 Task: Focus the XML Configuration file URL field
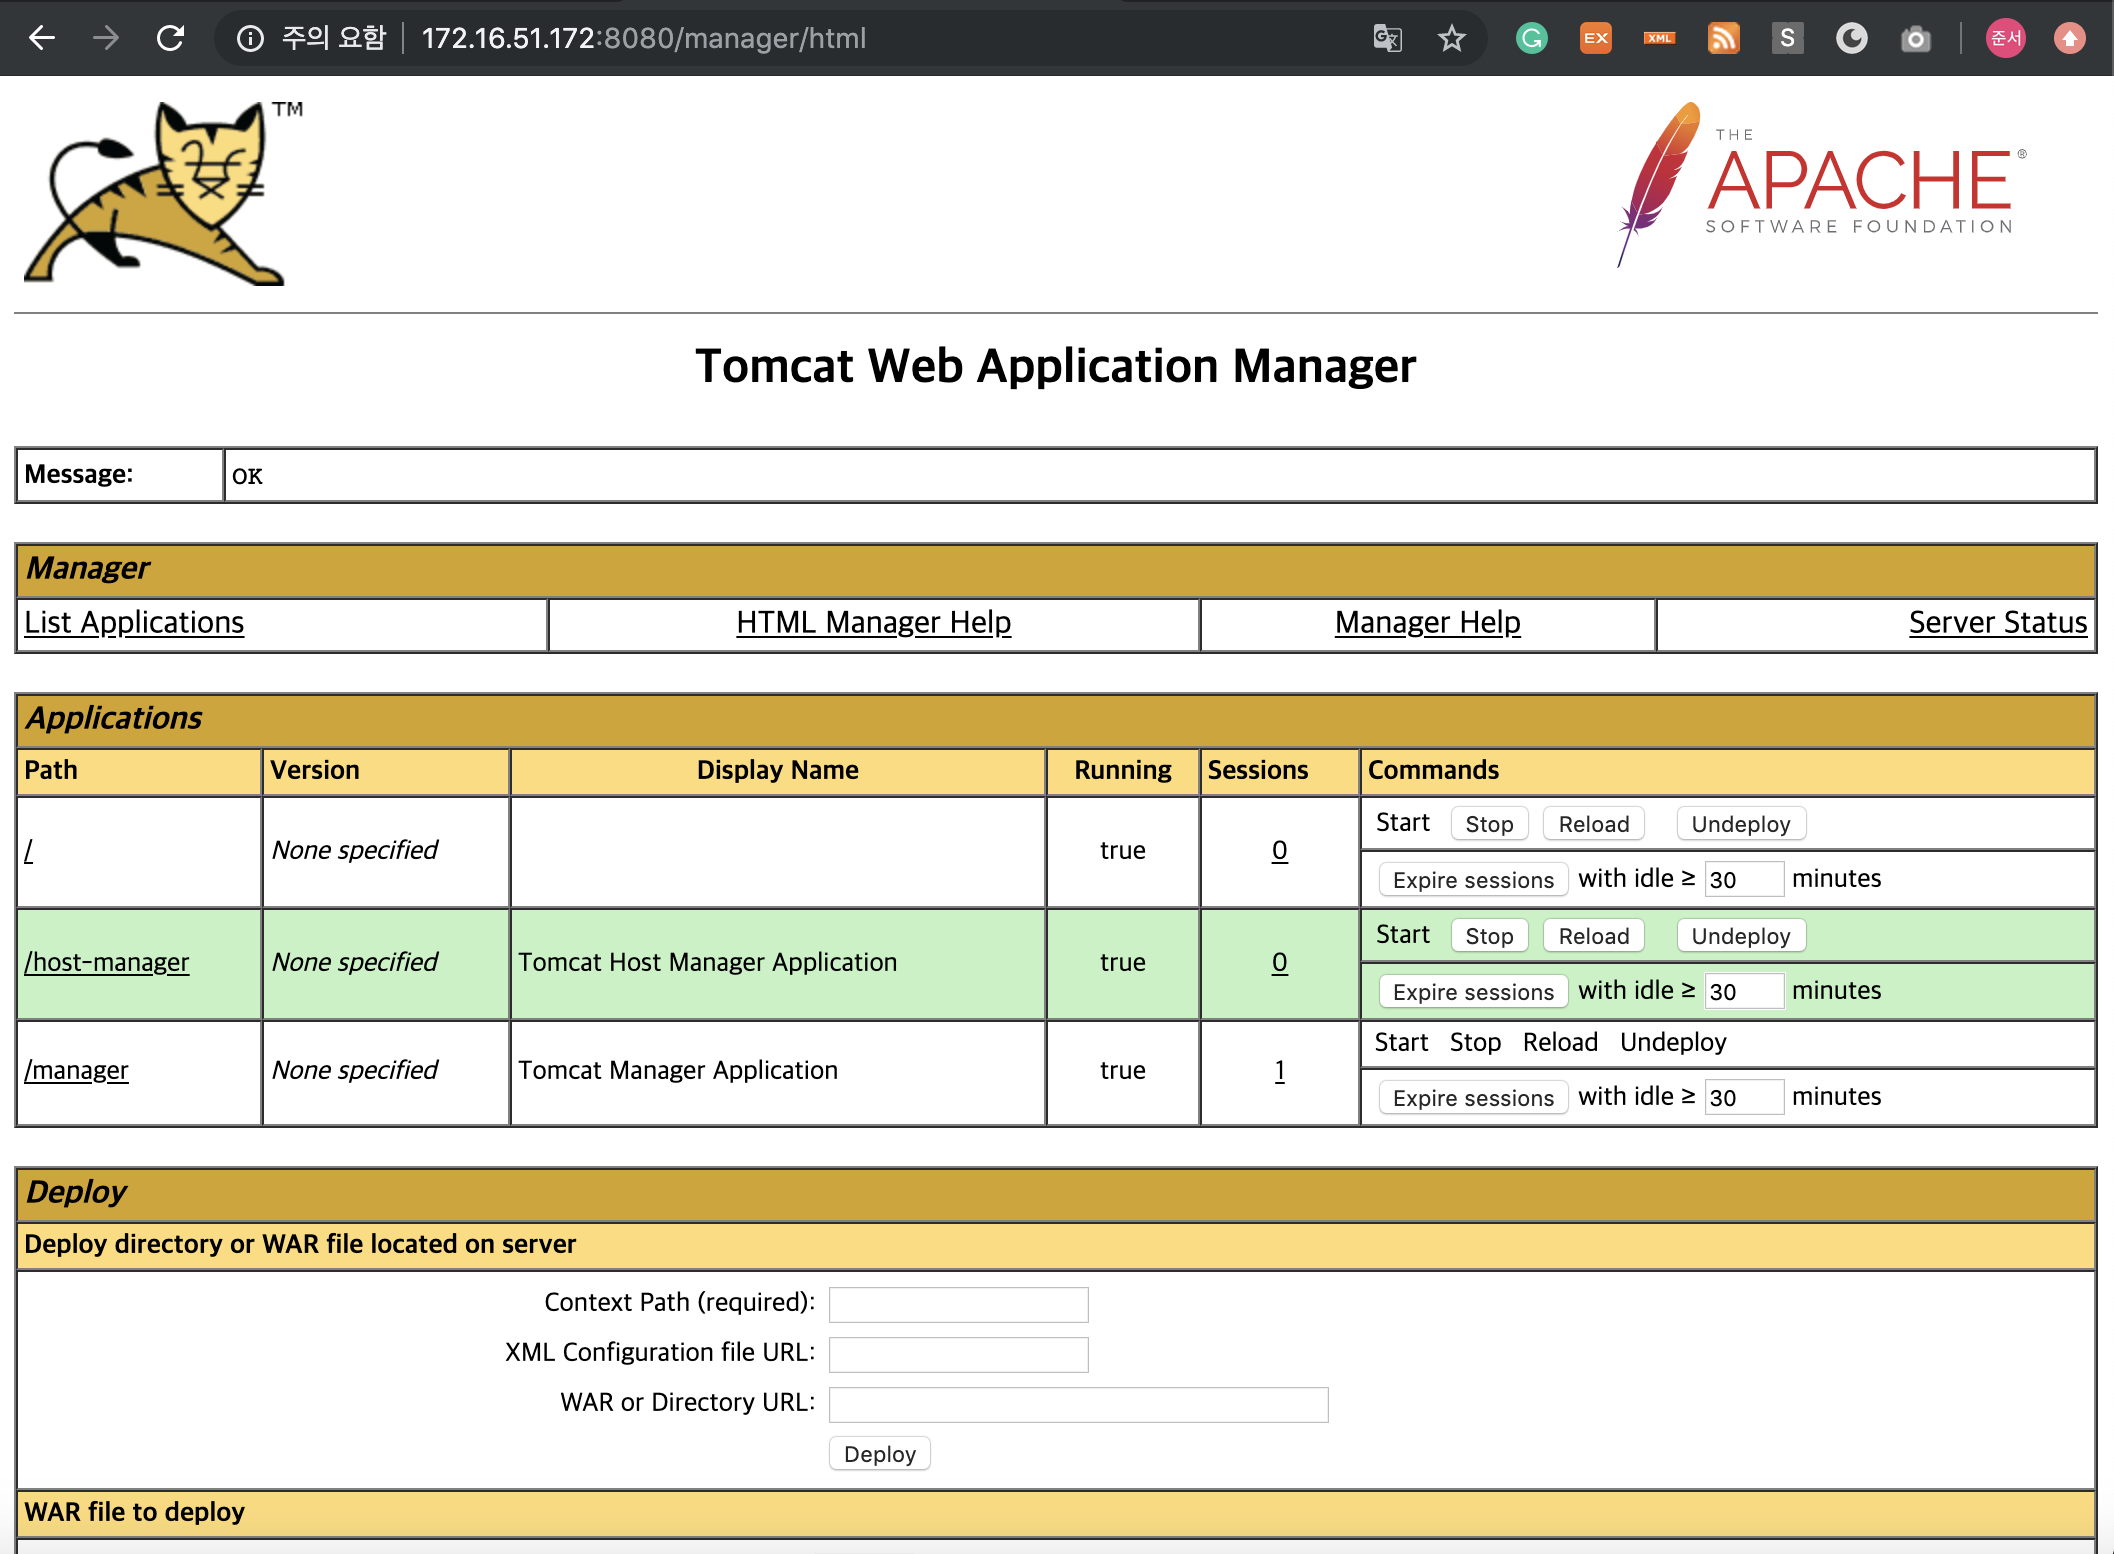coord(958,1354)
